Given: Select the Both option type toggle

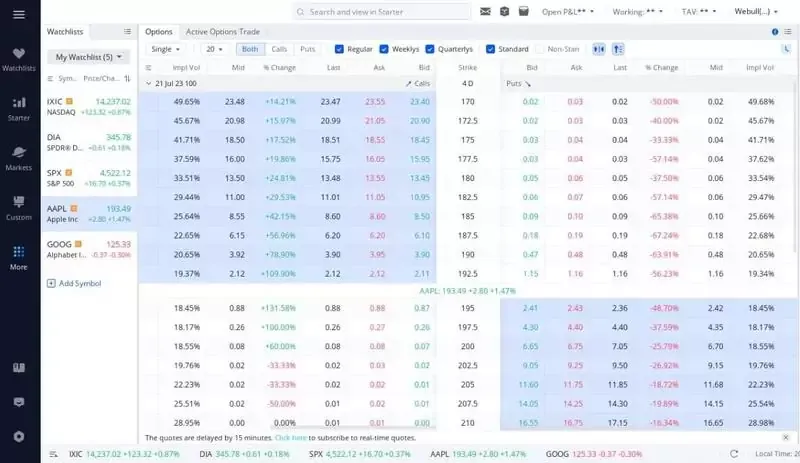Looking at the screenshot, I should 250,49.
